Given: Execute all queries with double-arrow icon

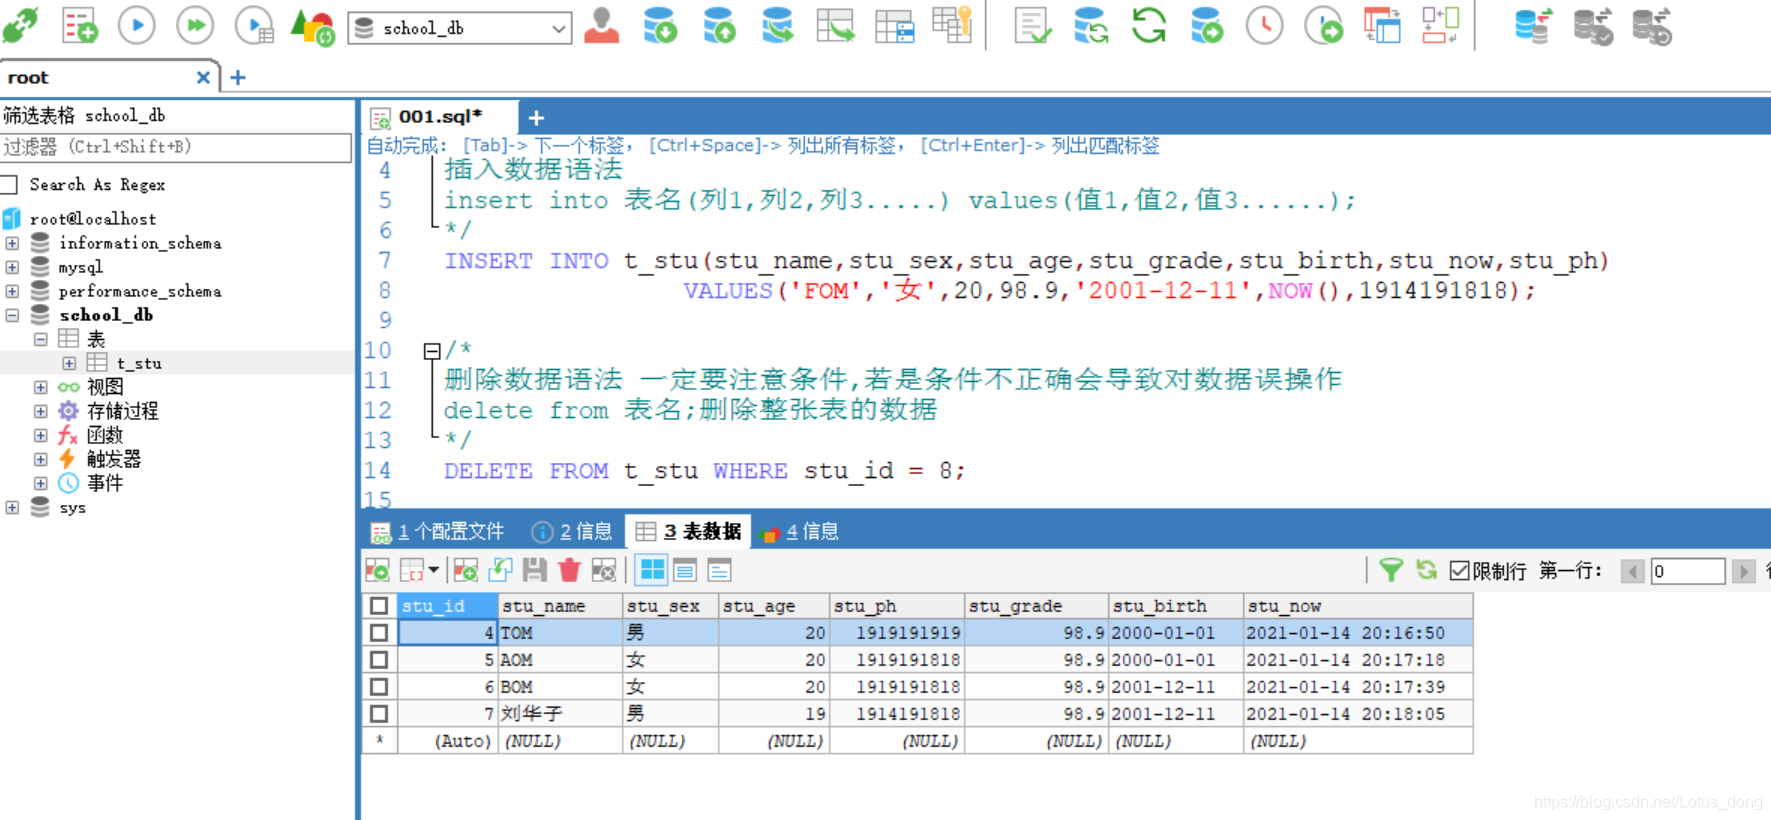Looking at the screenshot, I should coord(195,25).
